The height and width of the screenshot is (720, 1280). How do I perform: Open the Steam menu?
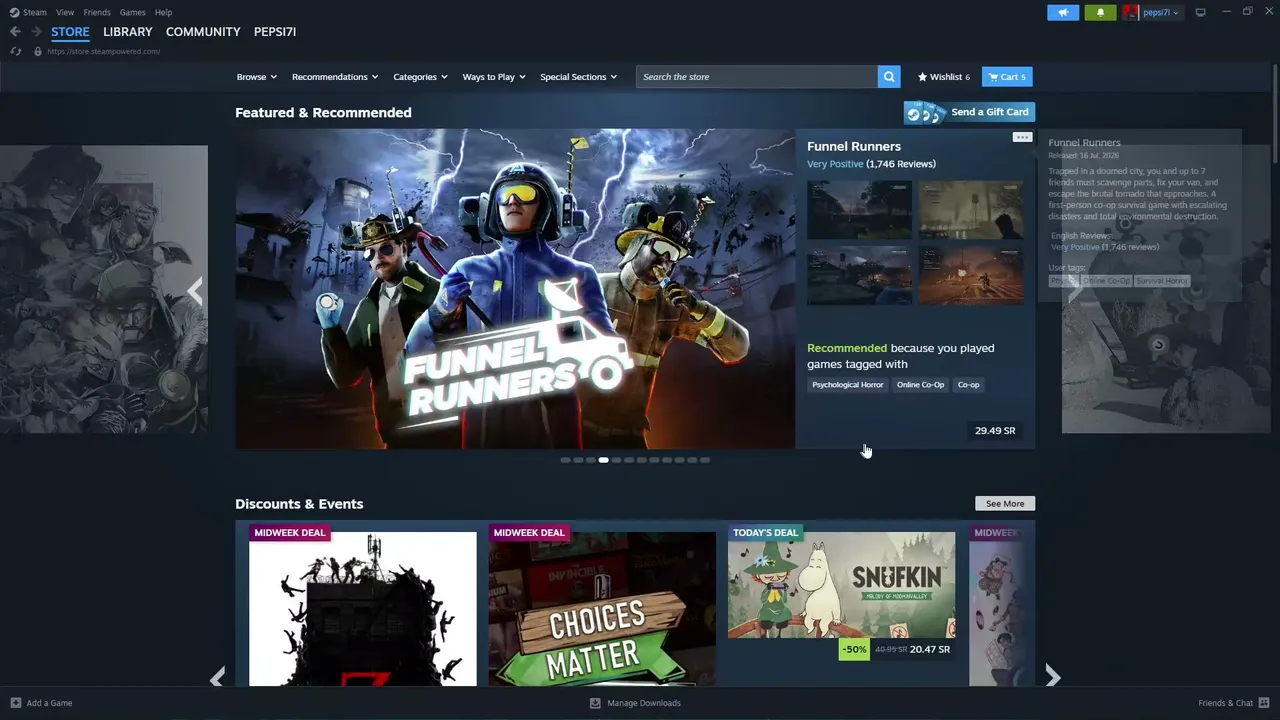pos(35,12)
